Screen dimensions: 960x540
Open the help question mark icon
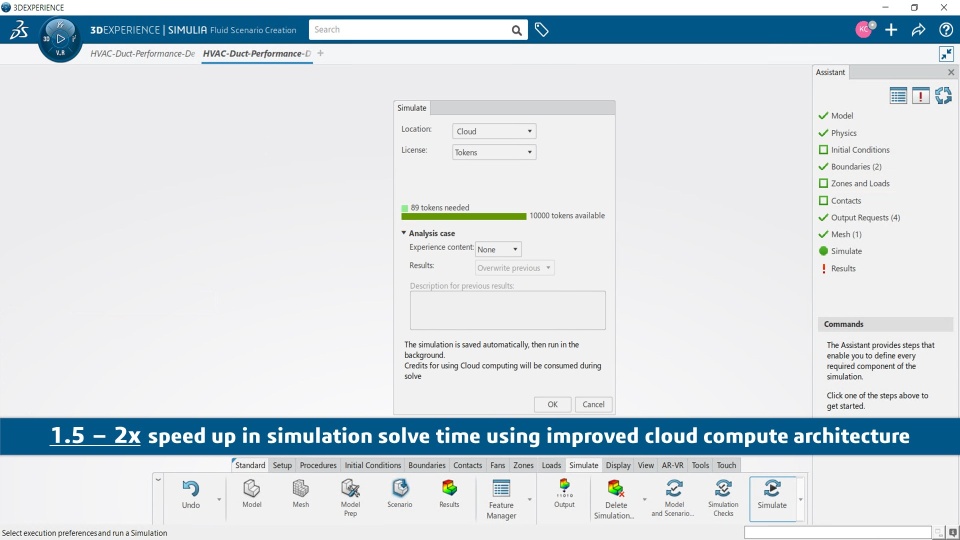click(946, 29)
